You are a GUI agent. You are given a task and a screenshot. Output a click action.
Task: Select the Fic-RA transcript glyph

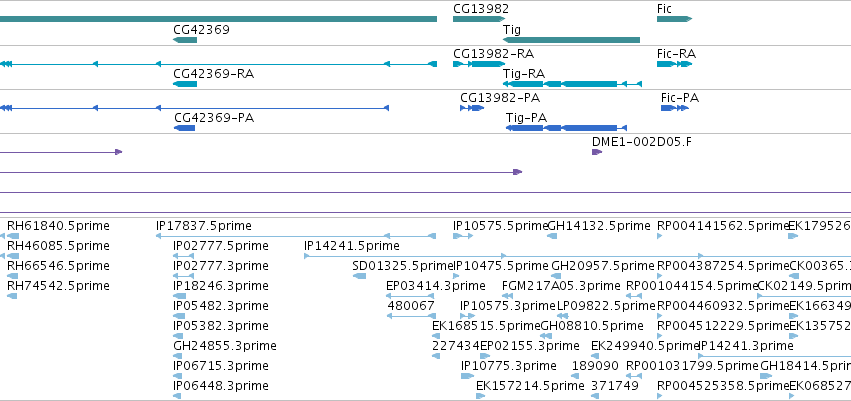675,64
